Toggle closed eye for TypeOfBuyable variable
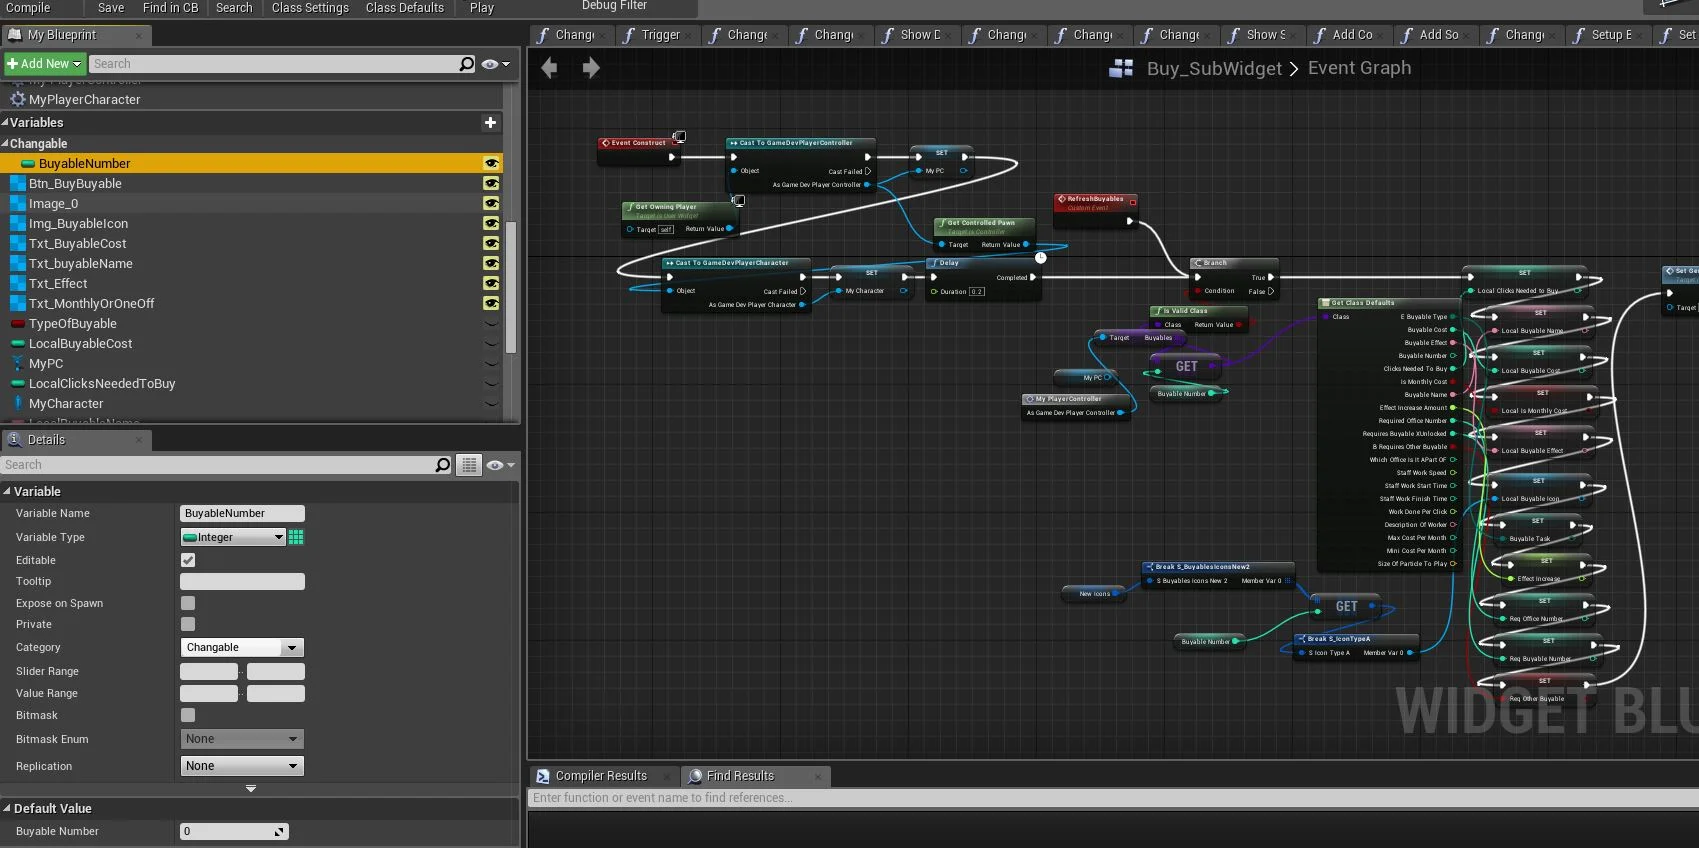Viewport: 1699px width, 848px height. click(491, 323)
